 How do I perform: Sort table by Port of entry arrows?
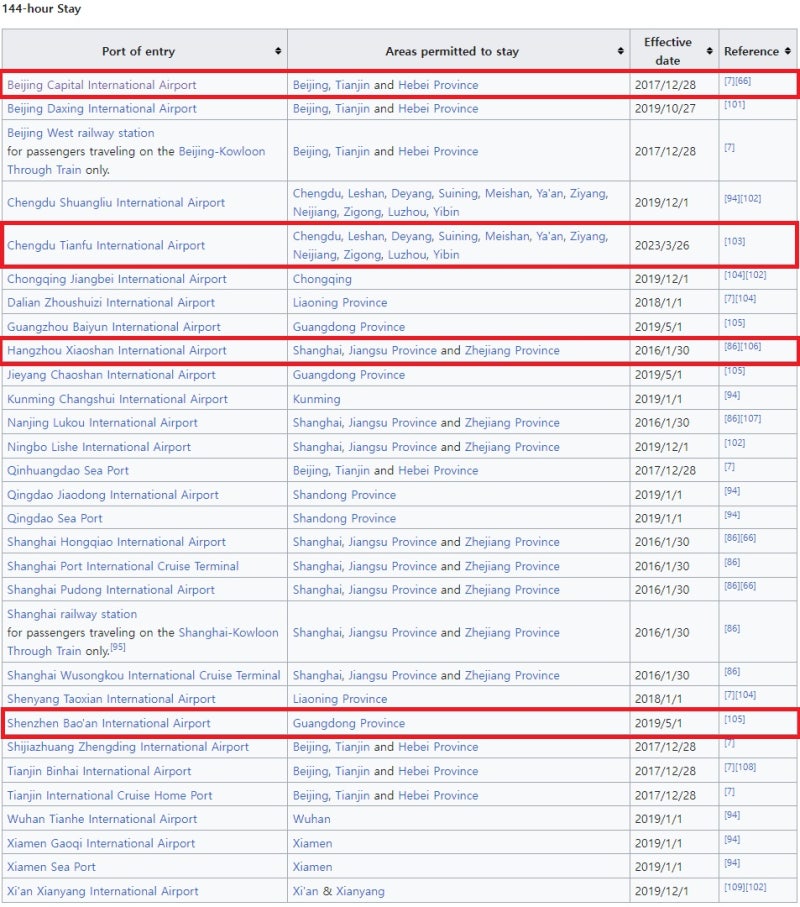point(277,51)
